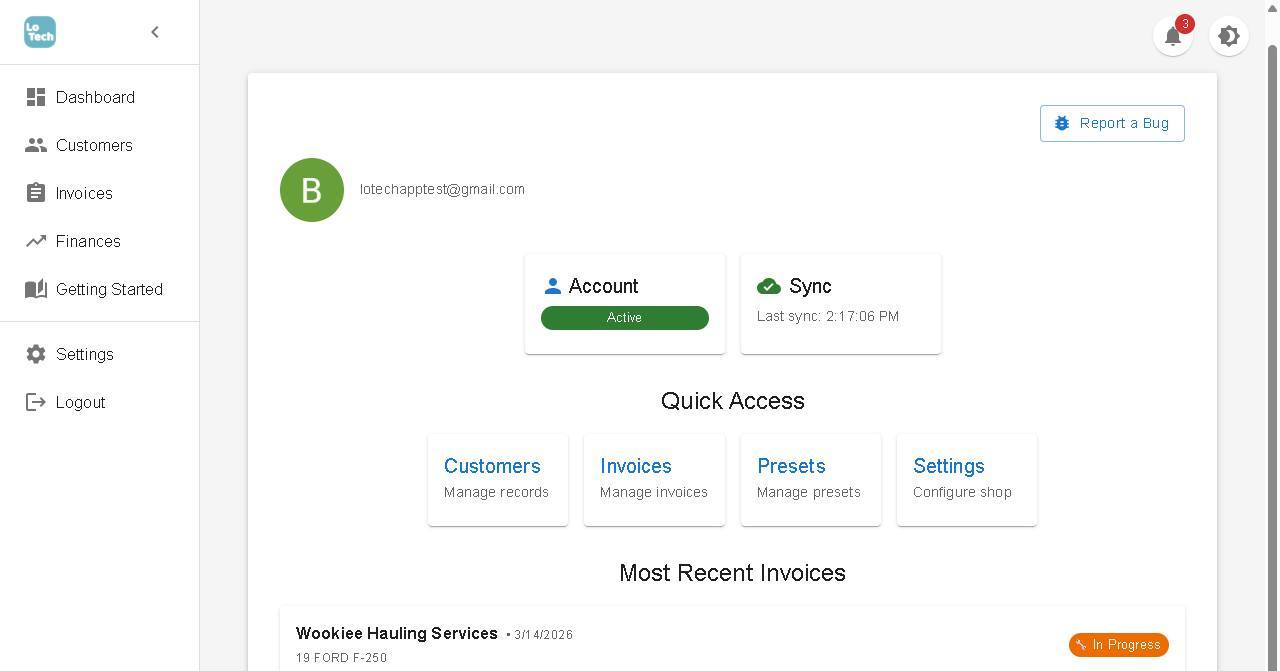This screenshot has height=671, width=1280.
Task: Open the notifications bell icon
Action: point(1173,36)
